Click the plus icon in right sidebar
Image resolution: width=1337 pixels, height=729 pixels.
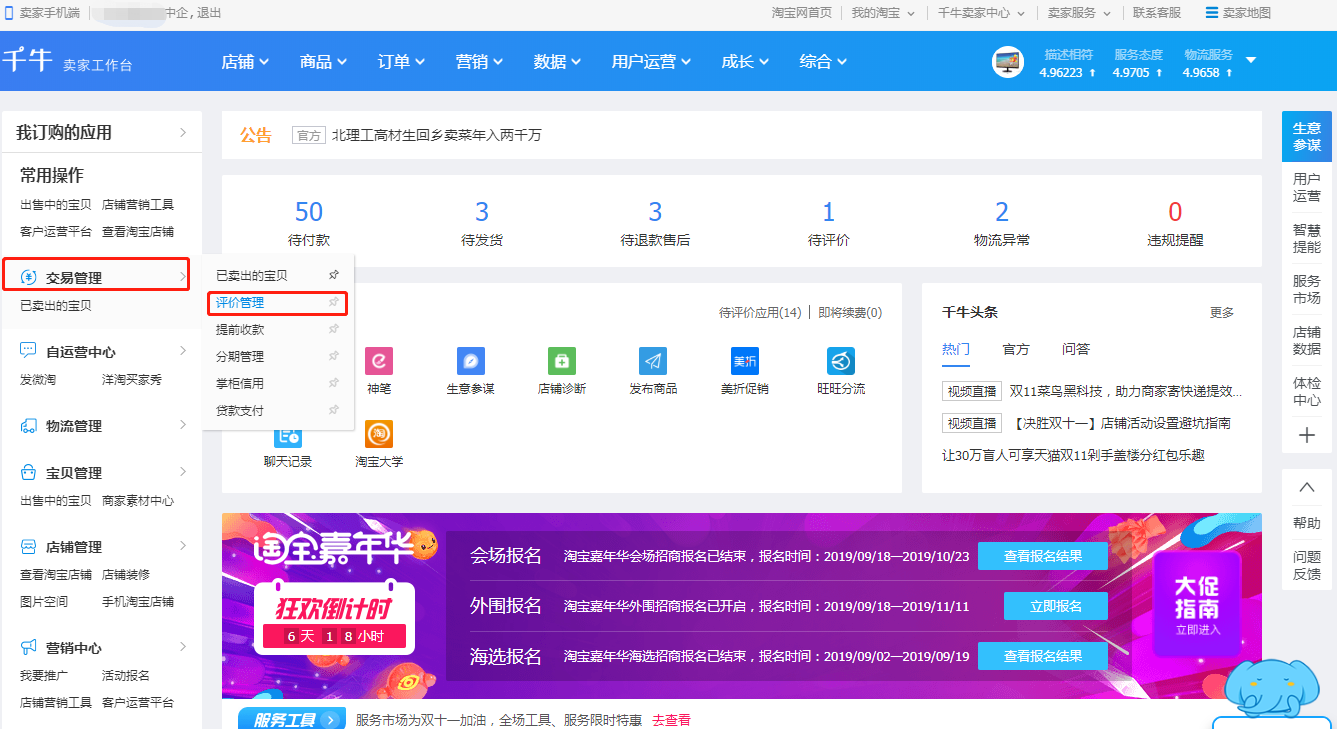[x=1306, y=435]
